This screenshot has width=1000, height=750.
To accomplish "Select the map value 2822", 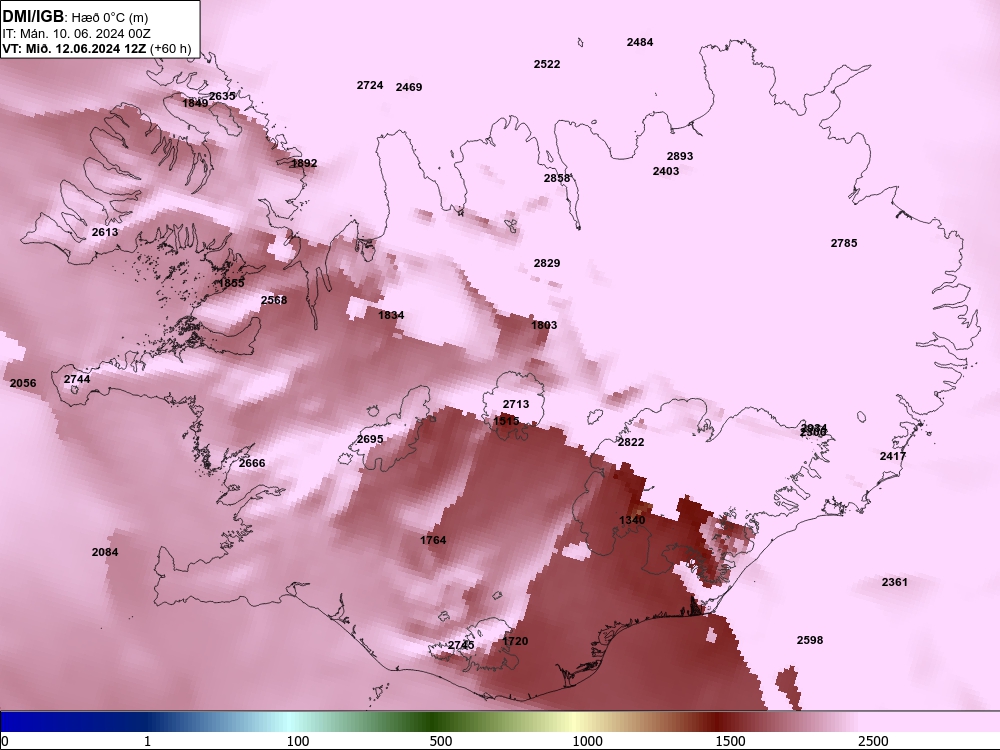I will point(631,442).
